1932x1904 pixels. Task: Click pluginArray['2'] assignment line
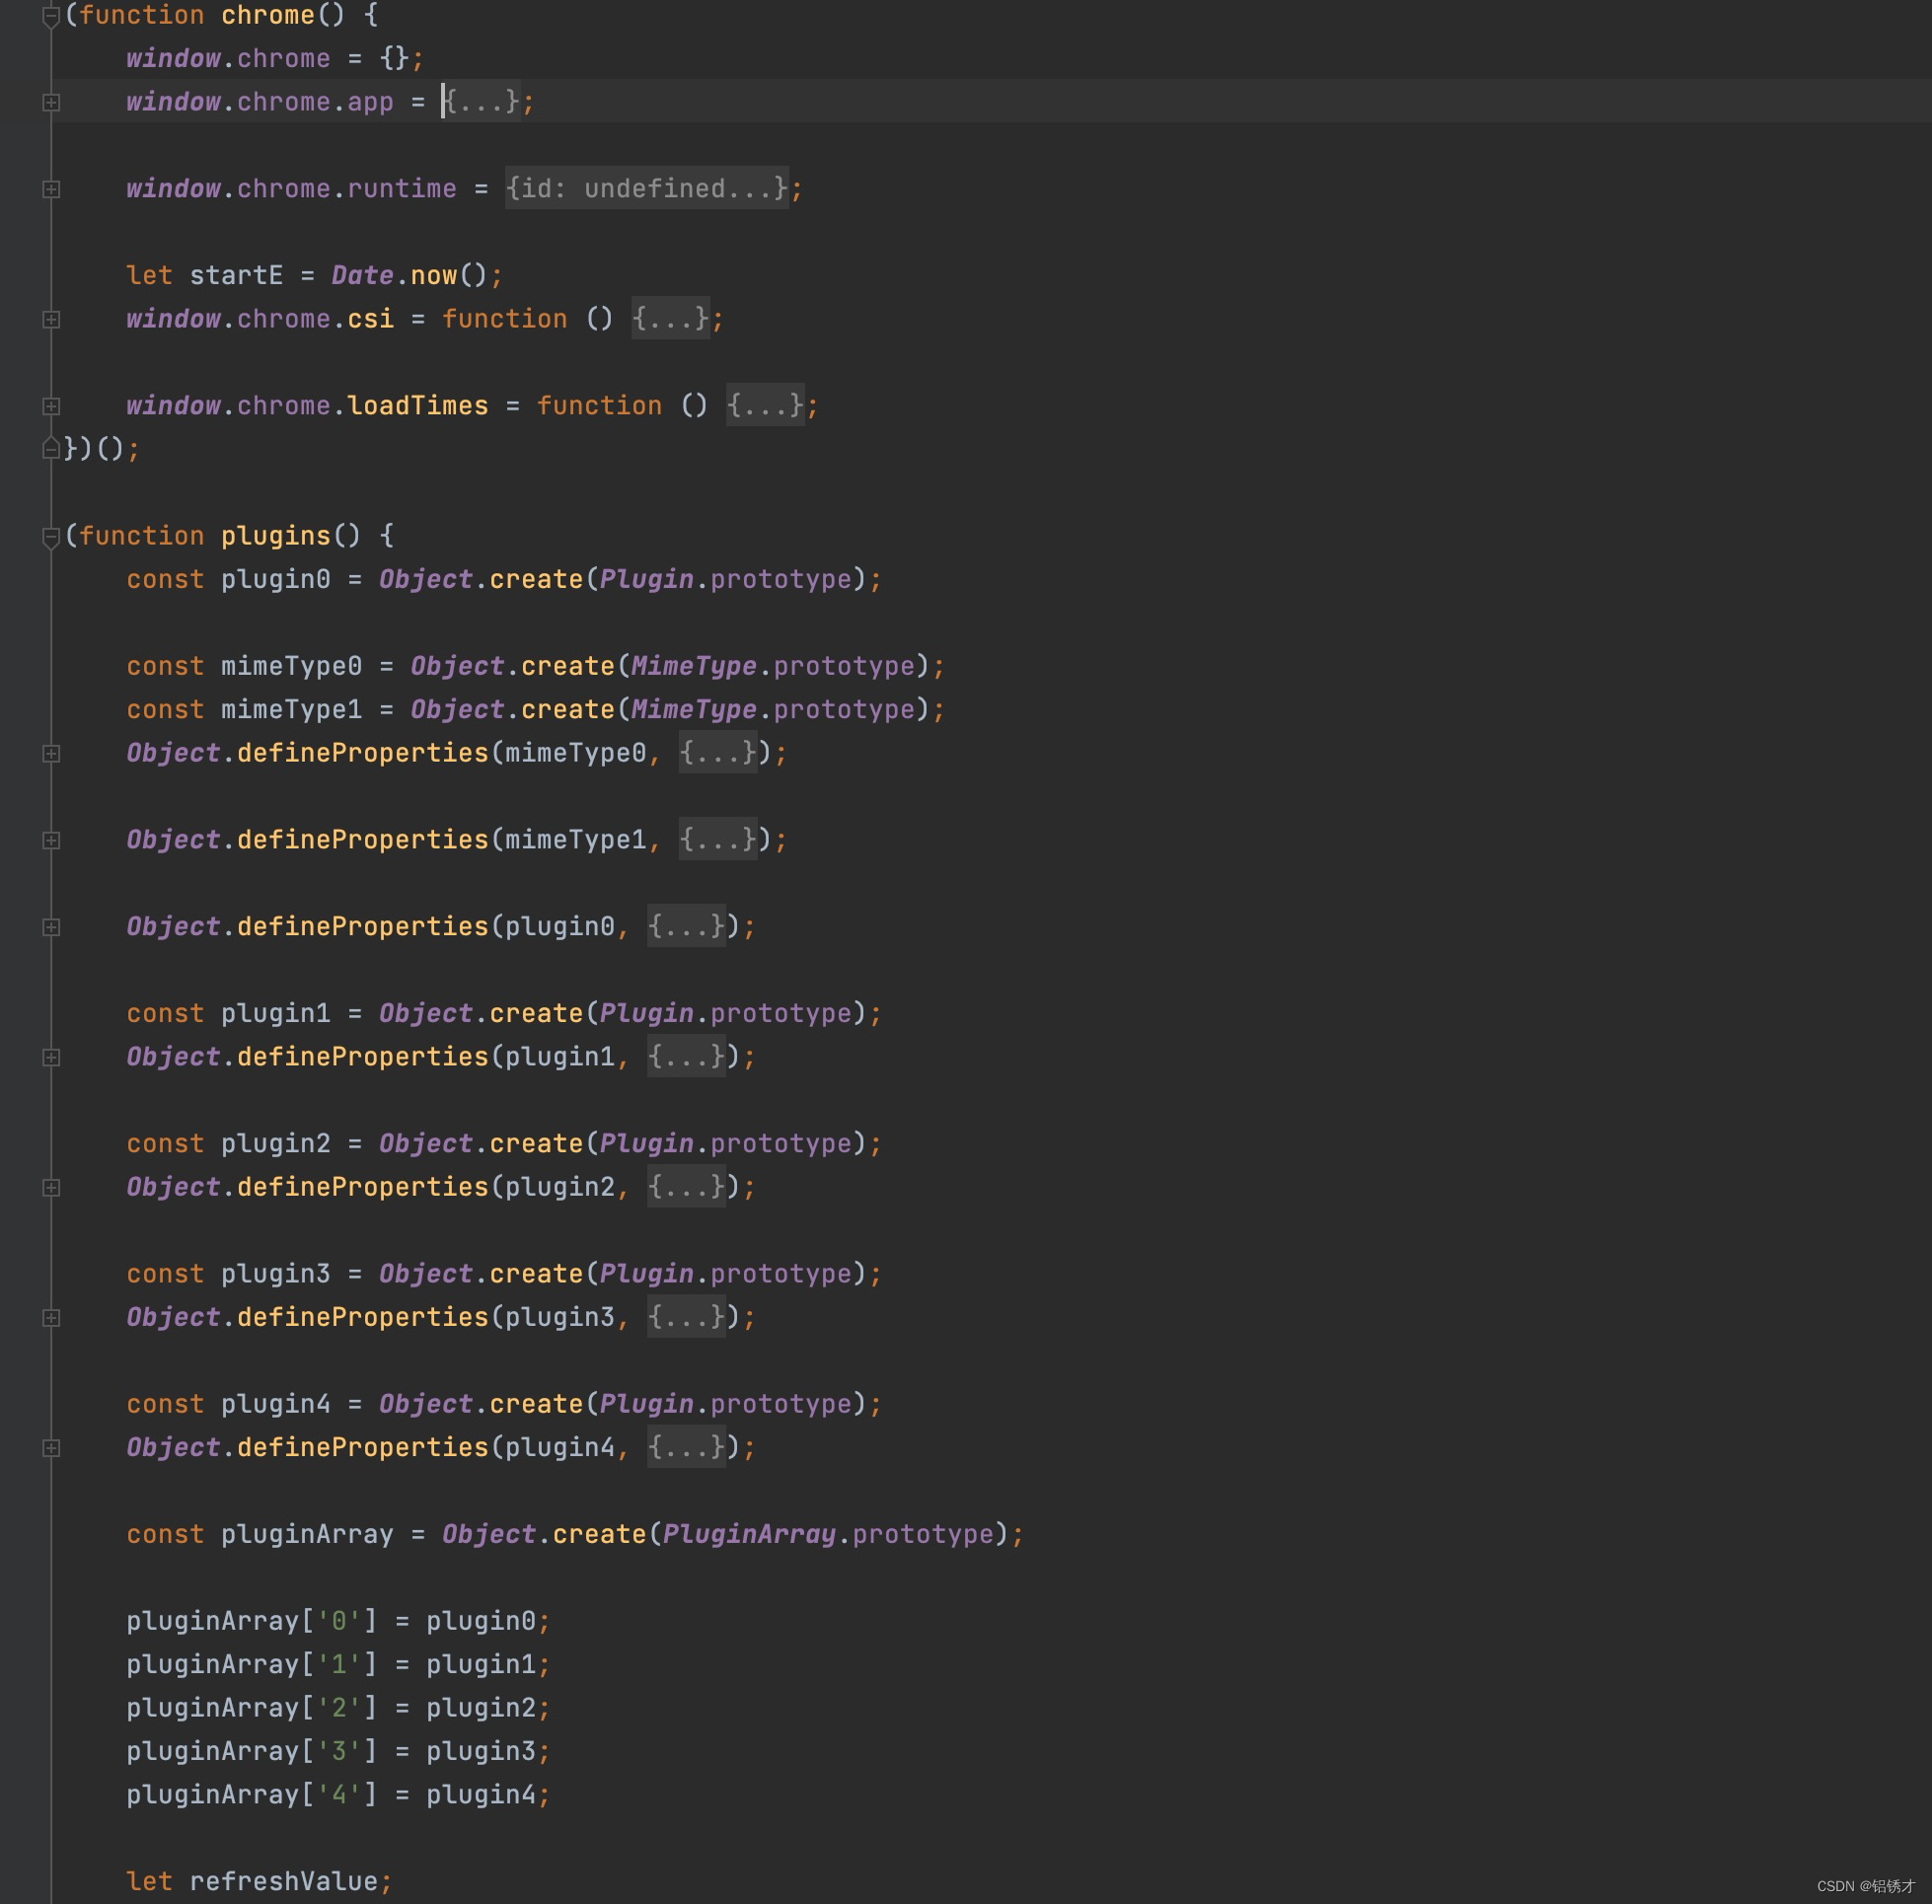pos(338,1708)
